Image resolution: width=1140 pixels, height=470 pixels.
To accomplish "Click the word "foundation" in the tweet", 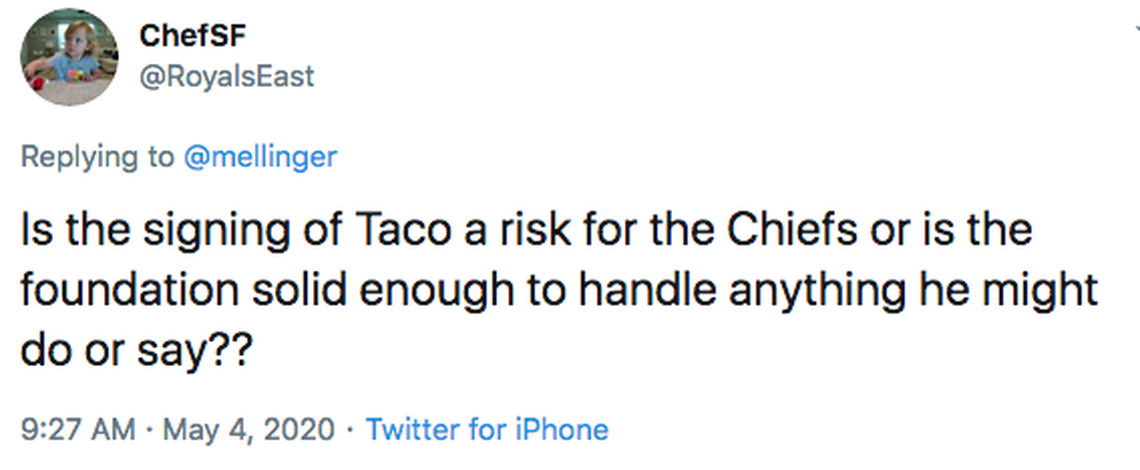I will tap(126, 292).
